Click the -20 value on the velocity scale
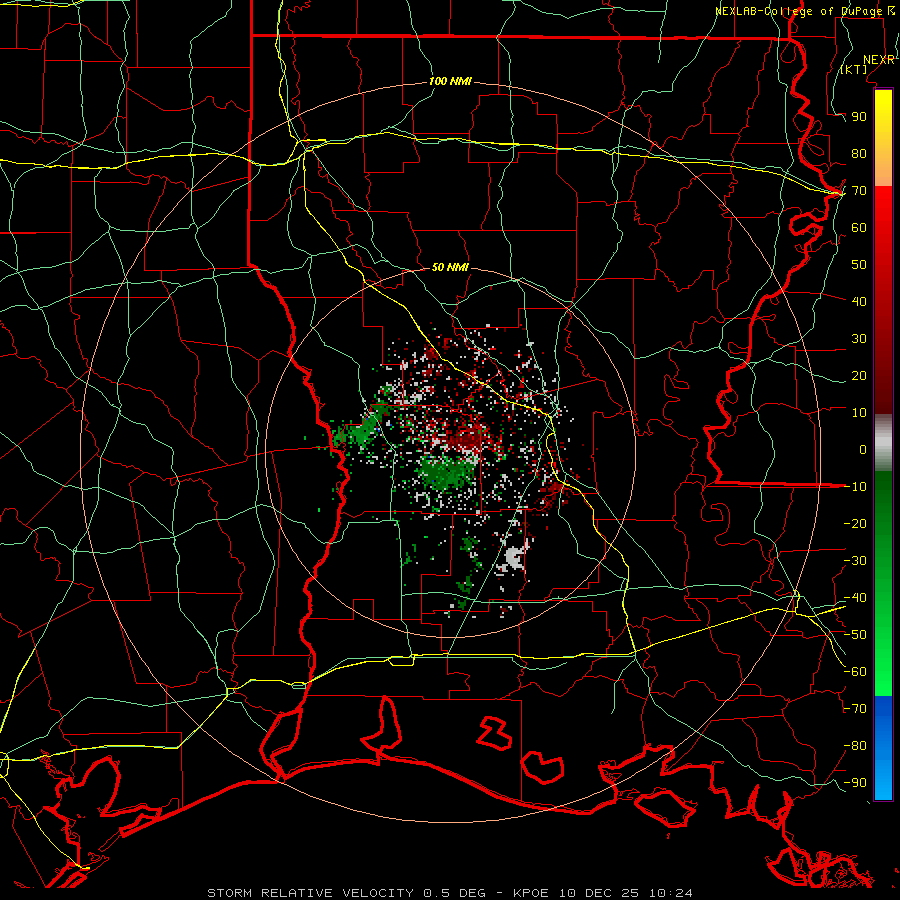The image size is (900, 900). pos(855,523)
